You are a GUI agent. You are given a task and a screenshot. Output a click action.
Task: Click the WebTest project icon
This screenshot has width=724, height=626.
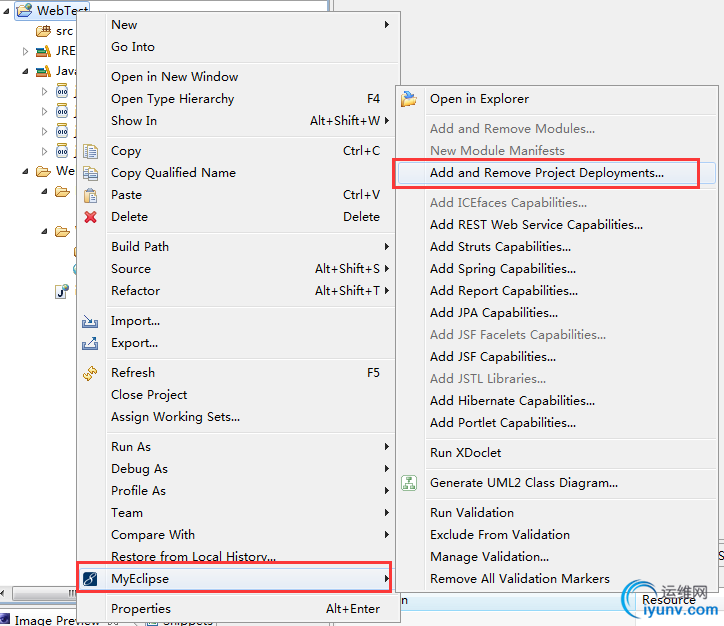click(x=24, y=10)
